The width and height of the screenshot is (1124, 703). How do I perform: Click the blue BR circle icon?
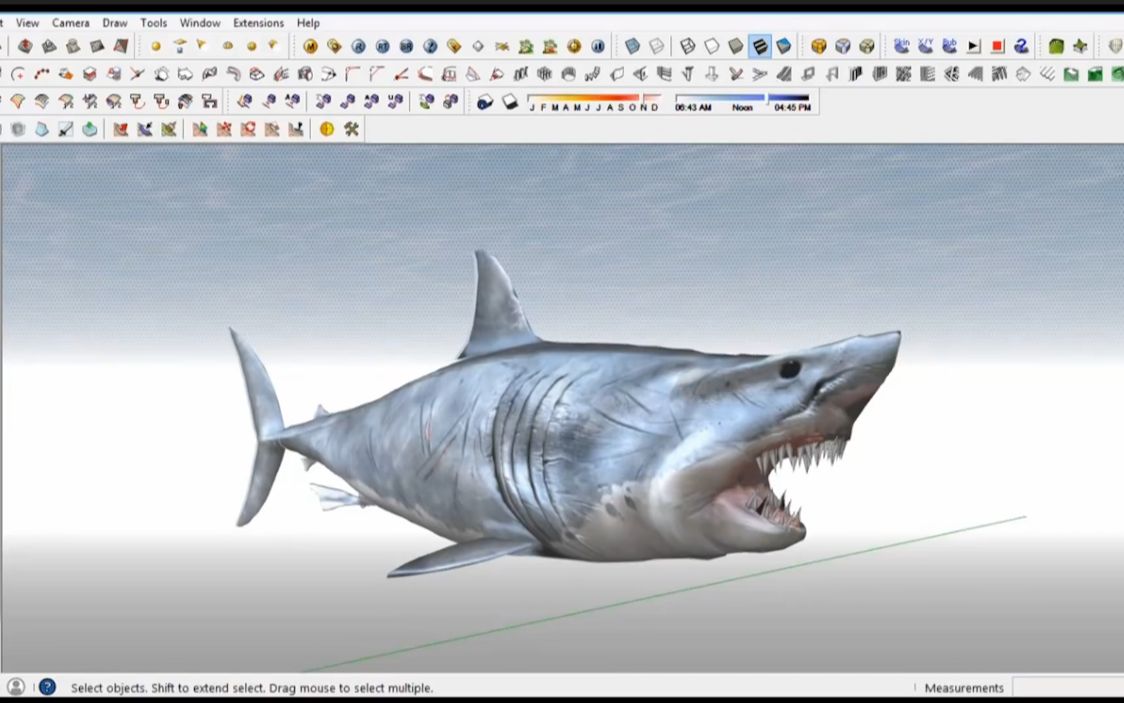tap(406, 47)
